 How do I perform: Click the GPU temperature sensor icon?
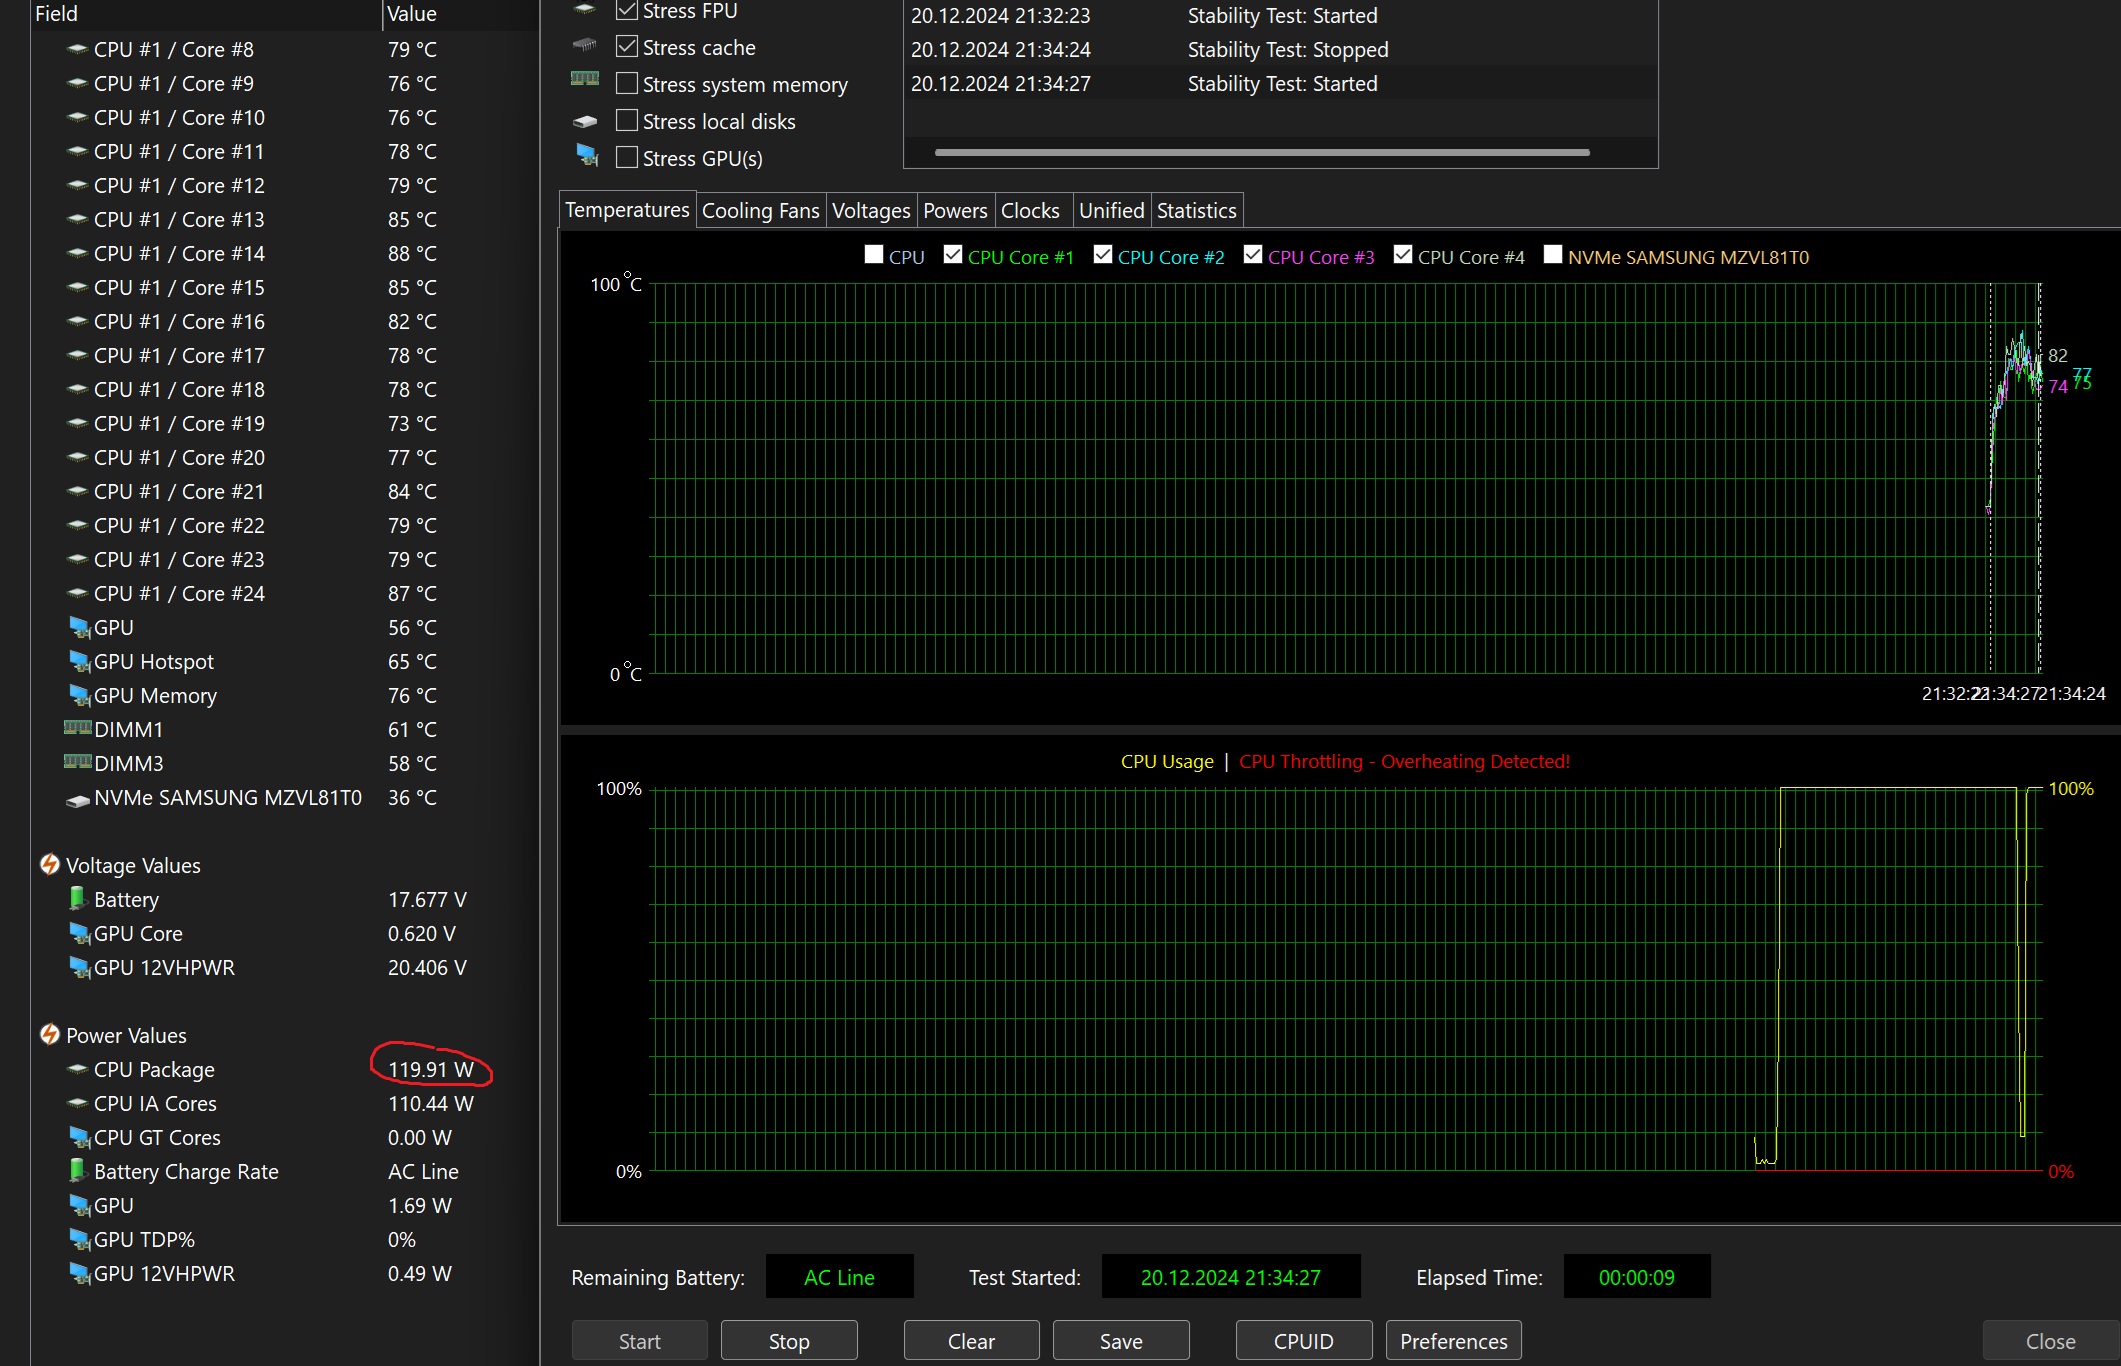pyautogui.click(x=79, y=627)
